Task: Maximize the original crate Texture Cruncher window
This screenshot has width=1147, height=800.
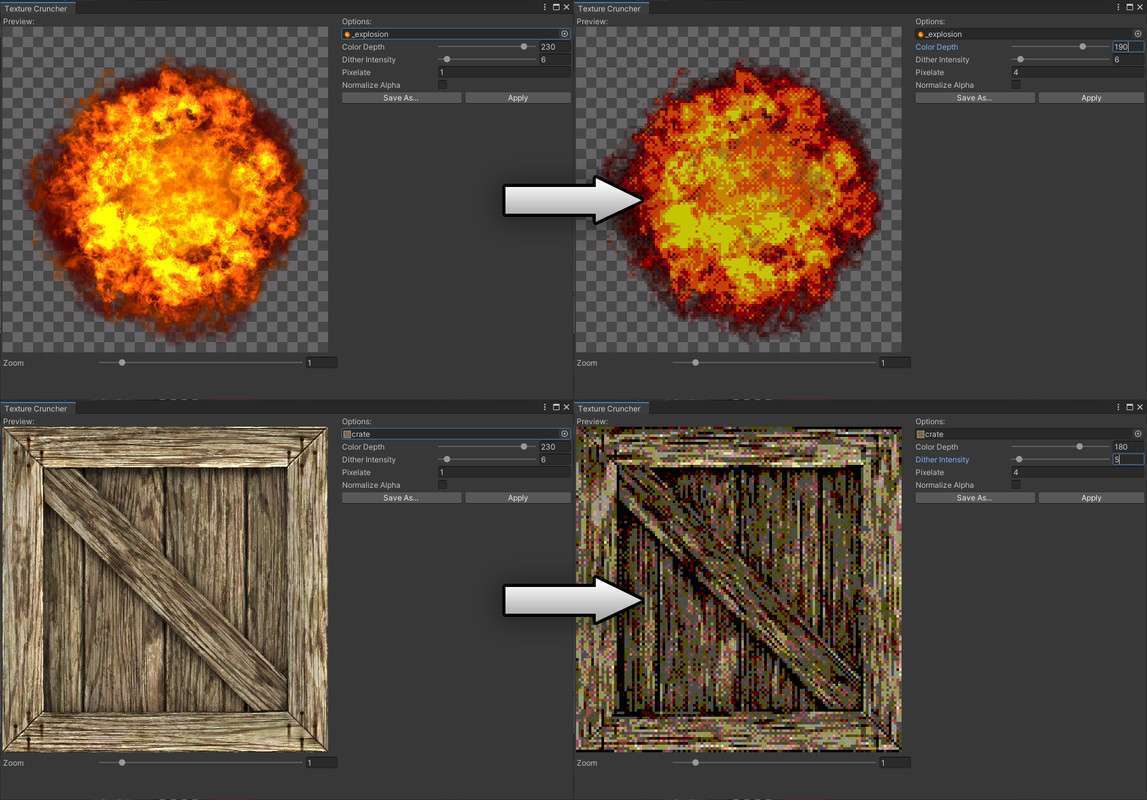Action: 556,407
